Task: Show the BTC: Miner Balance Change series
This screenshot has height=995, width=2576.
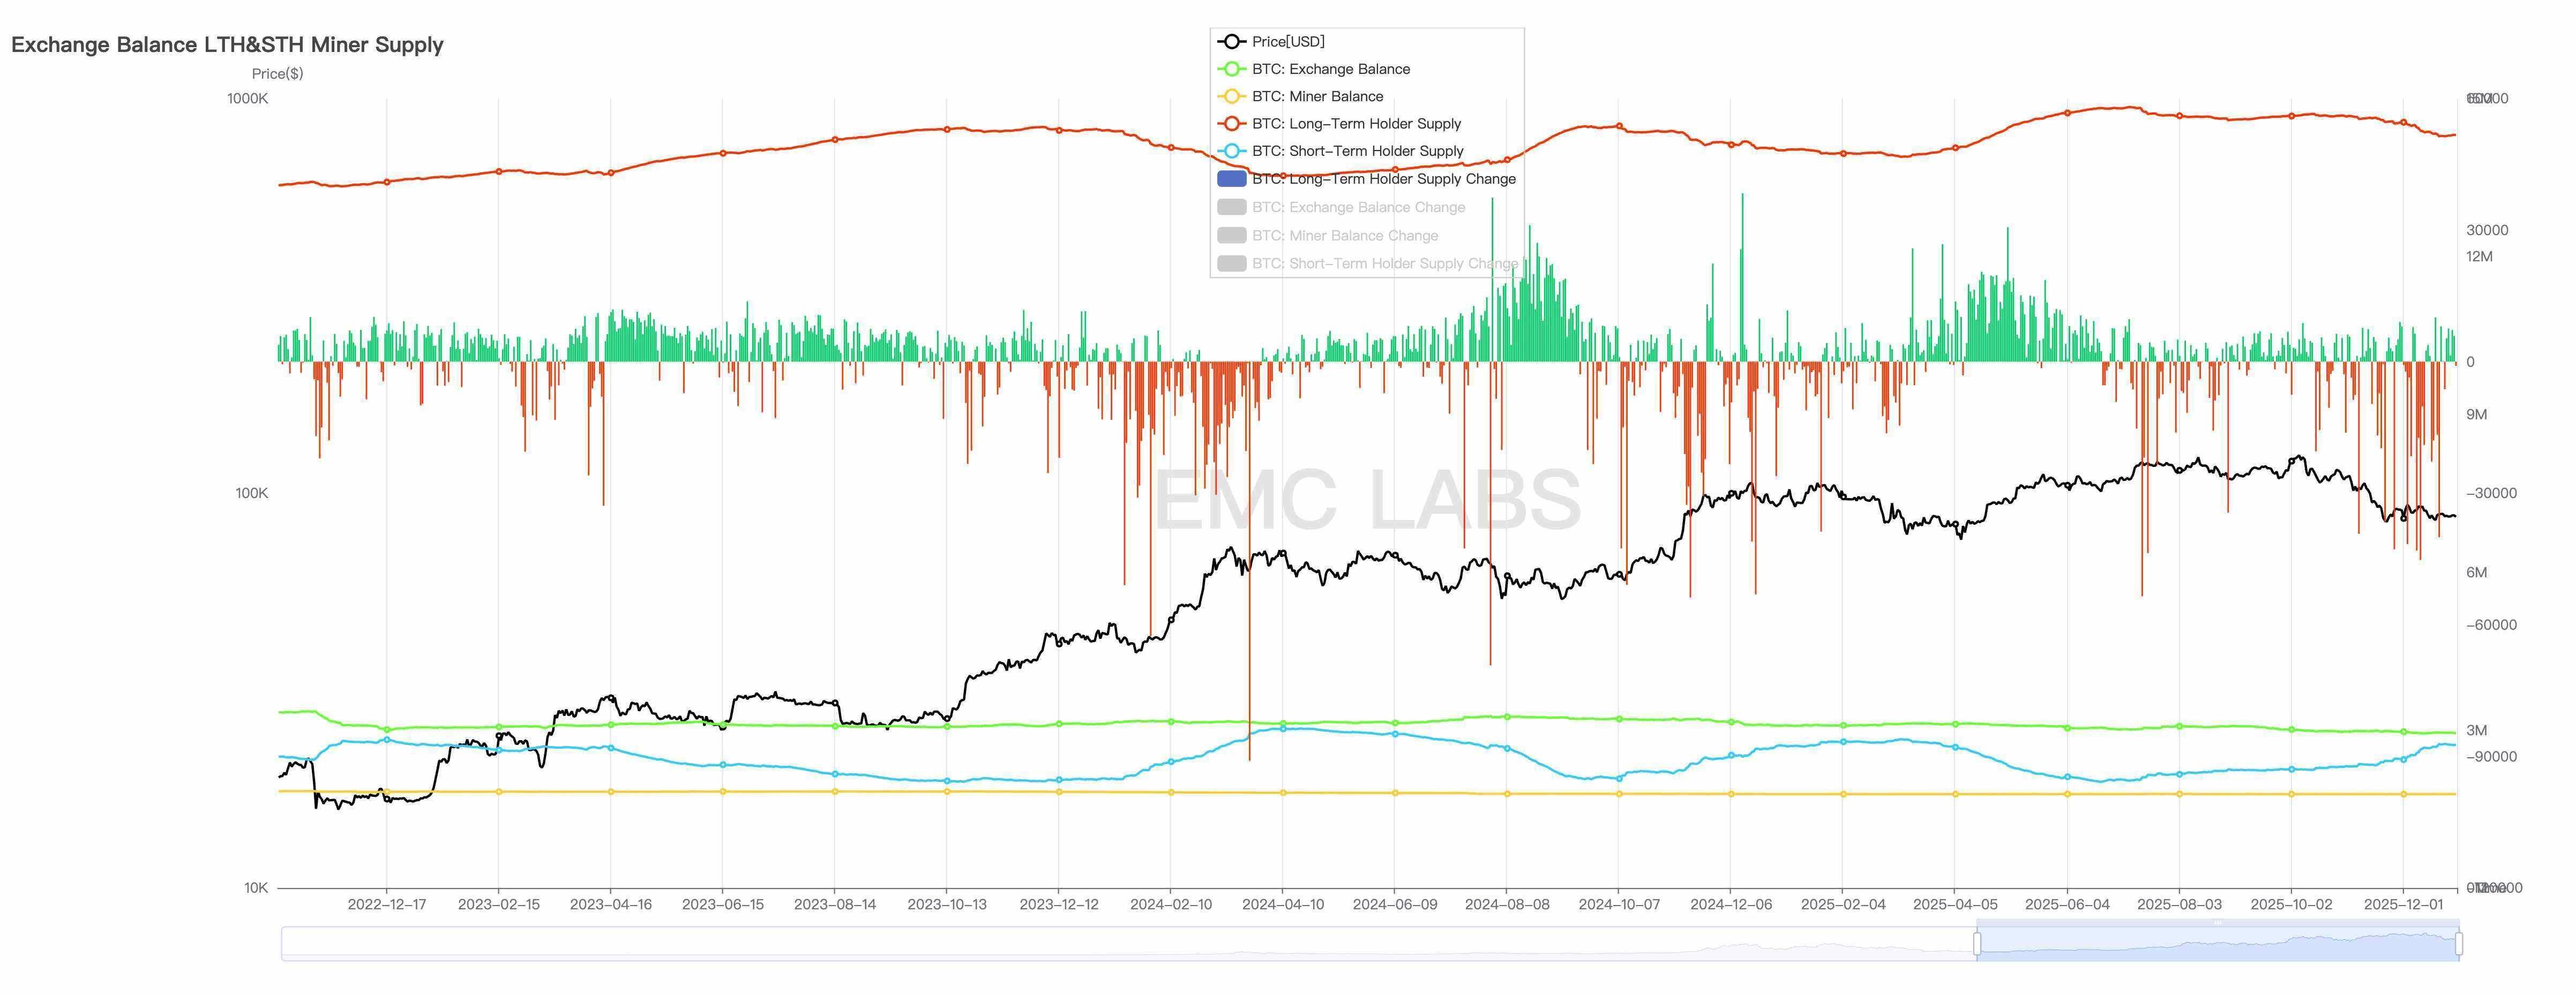Action: pos(1345,235)
